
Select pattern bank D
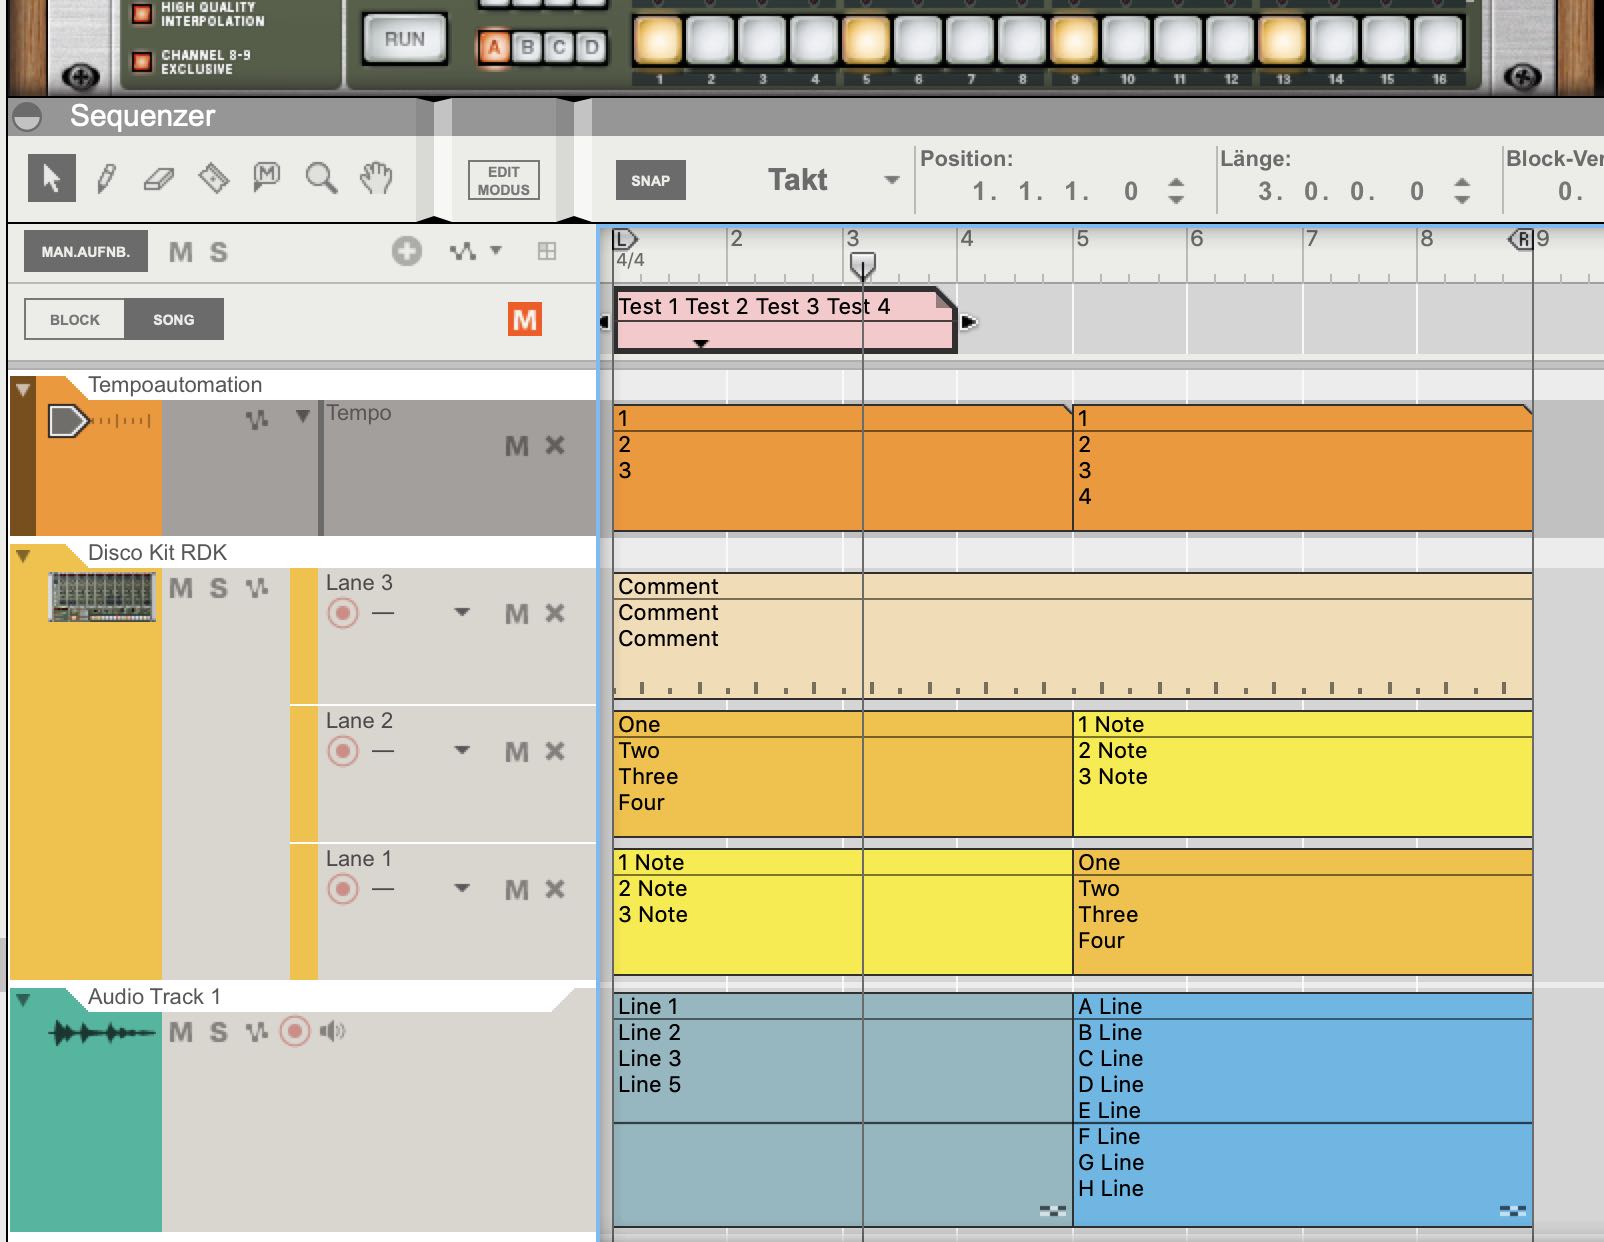[592, 47]
